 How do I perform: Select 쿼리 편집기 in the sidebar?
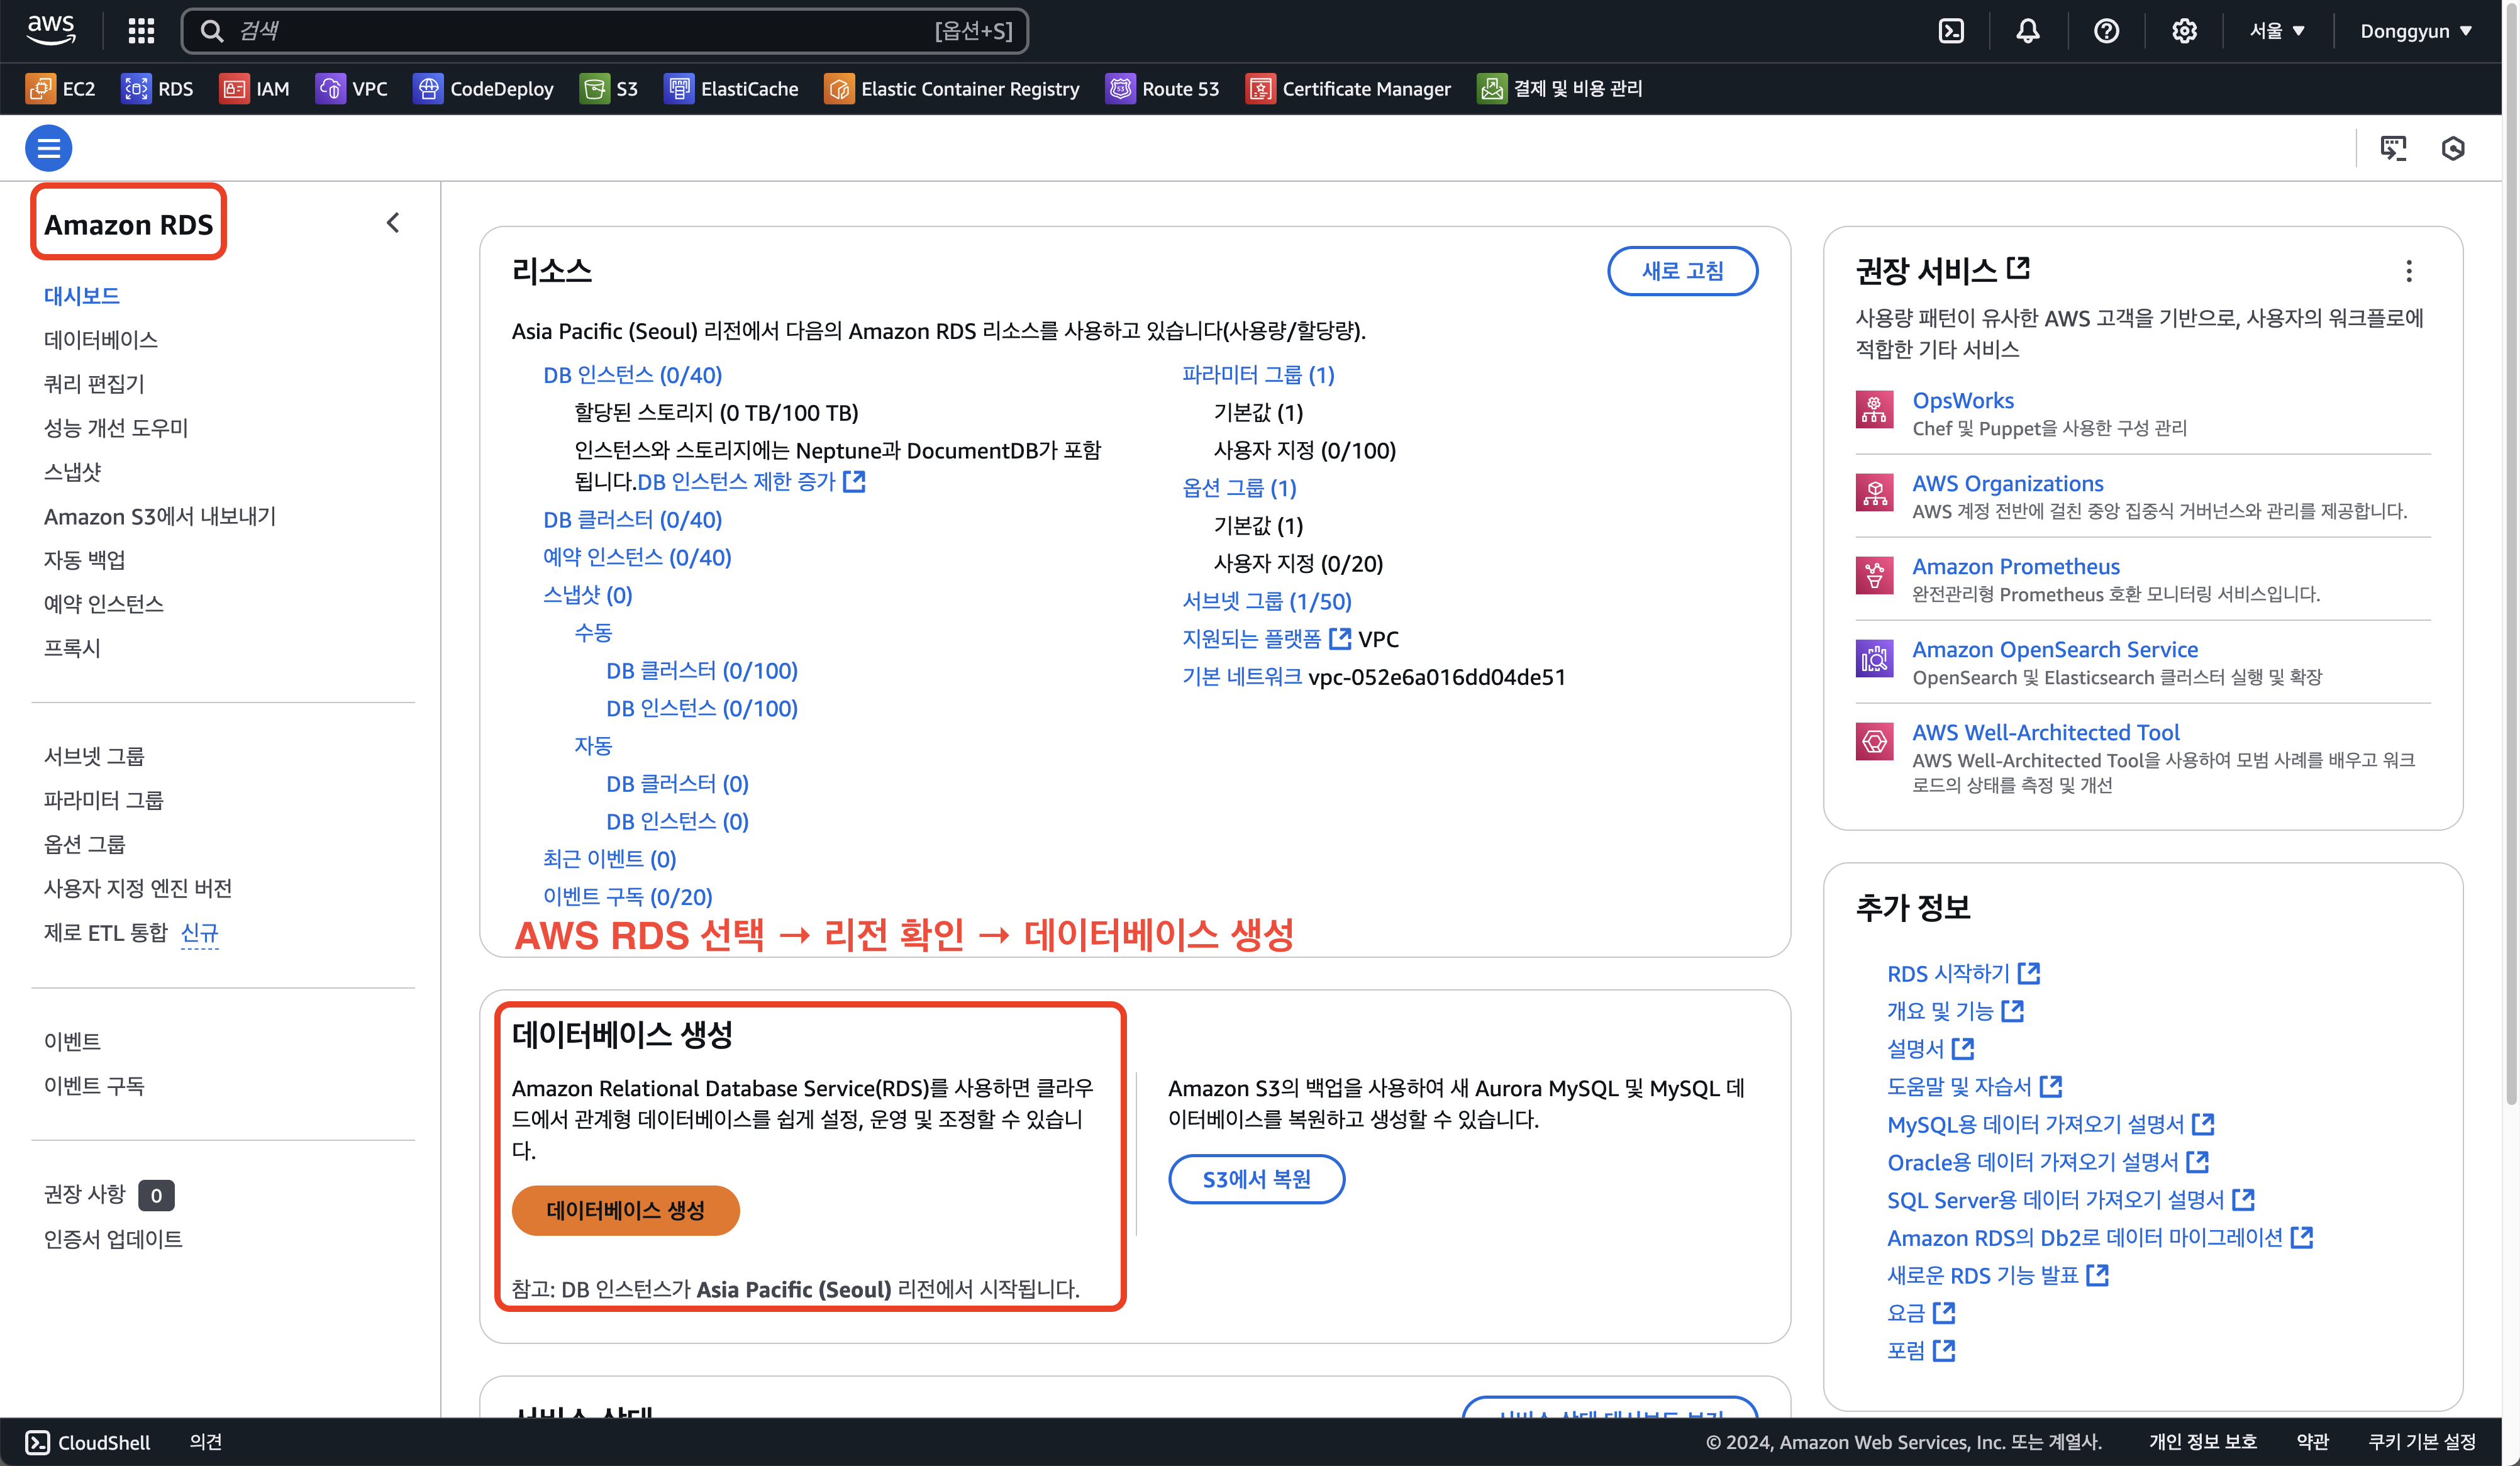(94, 383)
